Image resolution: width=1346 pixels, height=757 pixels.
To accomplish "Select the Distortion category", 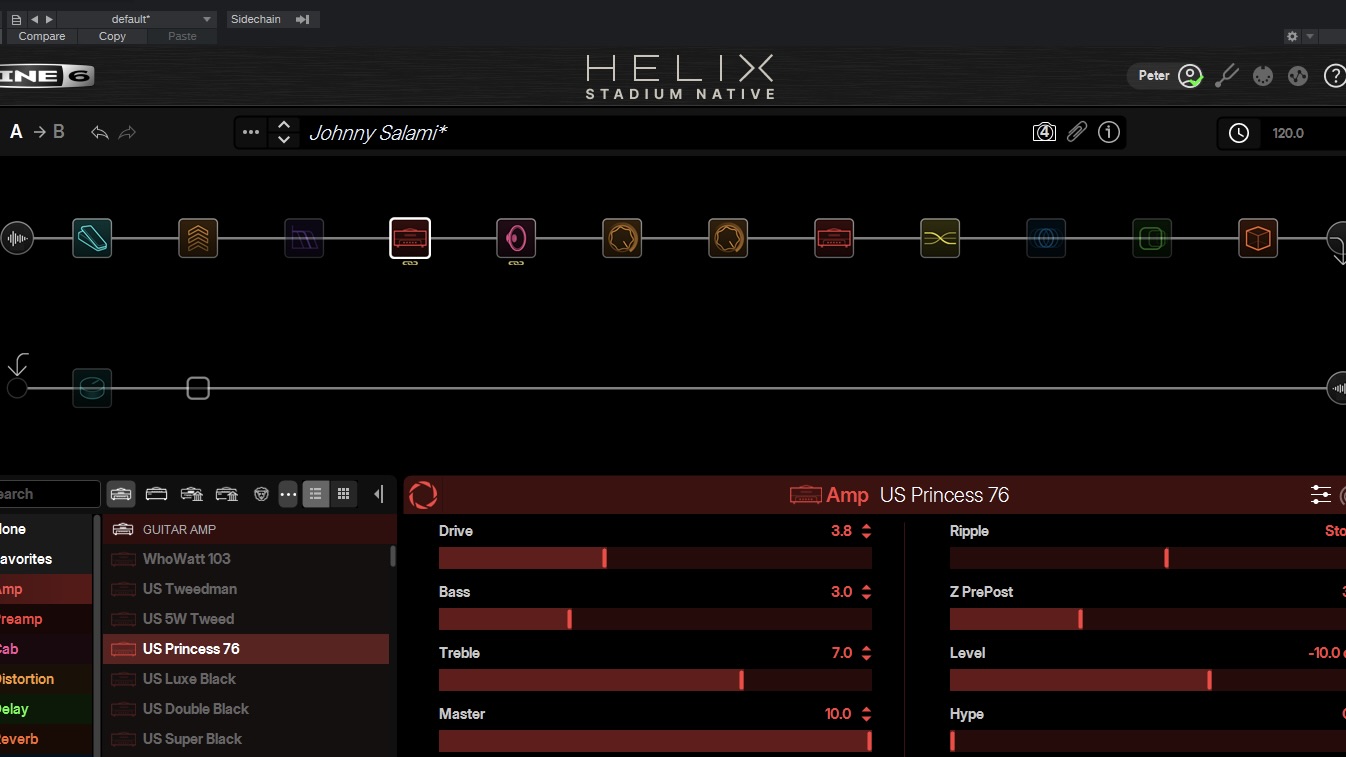I will point(46,679).
